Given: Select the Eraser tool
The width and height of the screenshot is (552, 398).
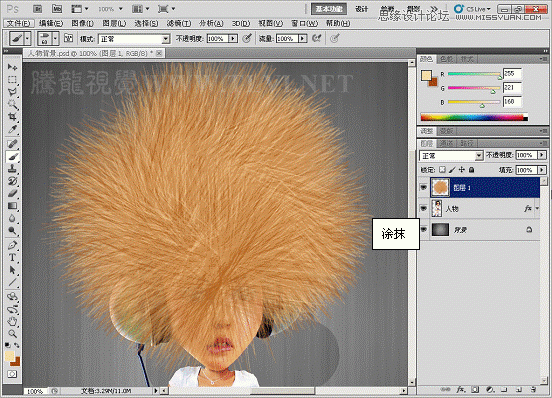Looking at the screenshot, I should coord(12,193).
